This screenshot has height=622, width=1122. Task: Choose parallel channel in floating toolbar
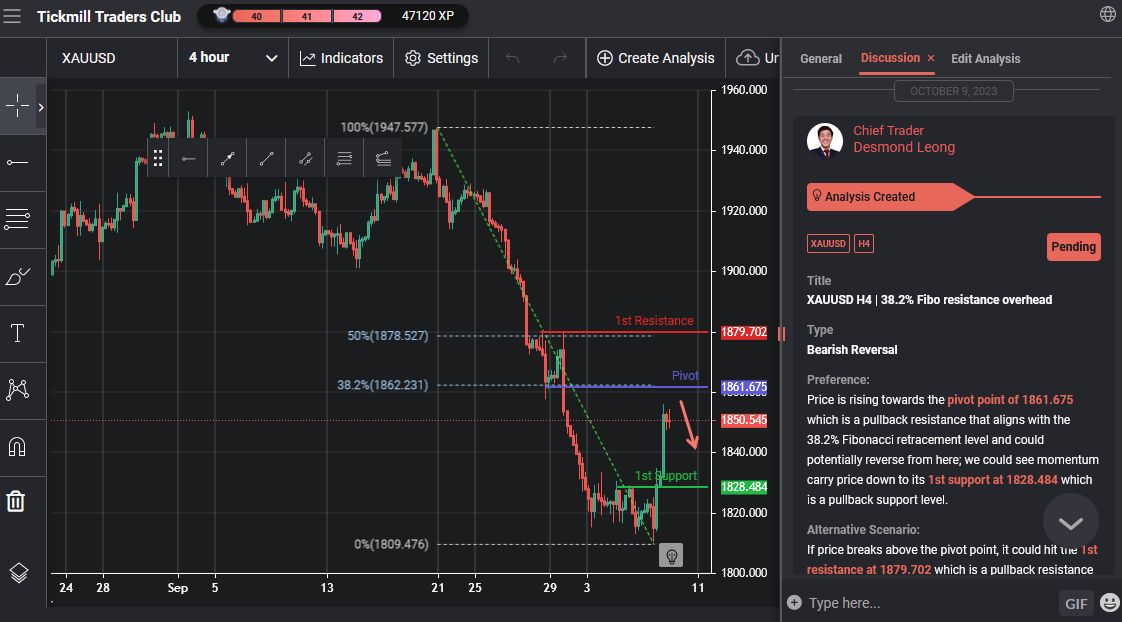(x=306, y=159)
